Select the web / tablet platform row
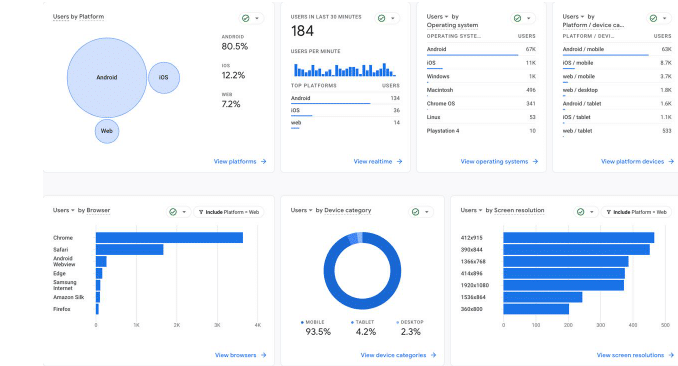 (617, 131)
